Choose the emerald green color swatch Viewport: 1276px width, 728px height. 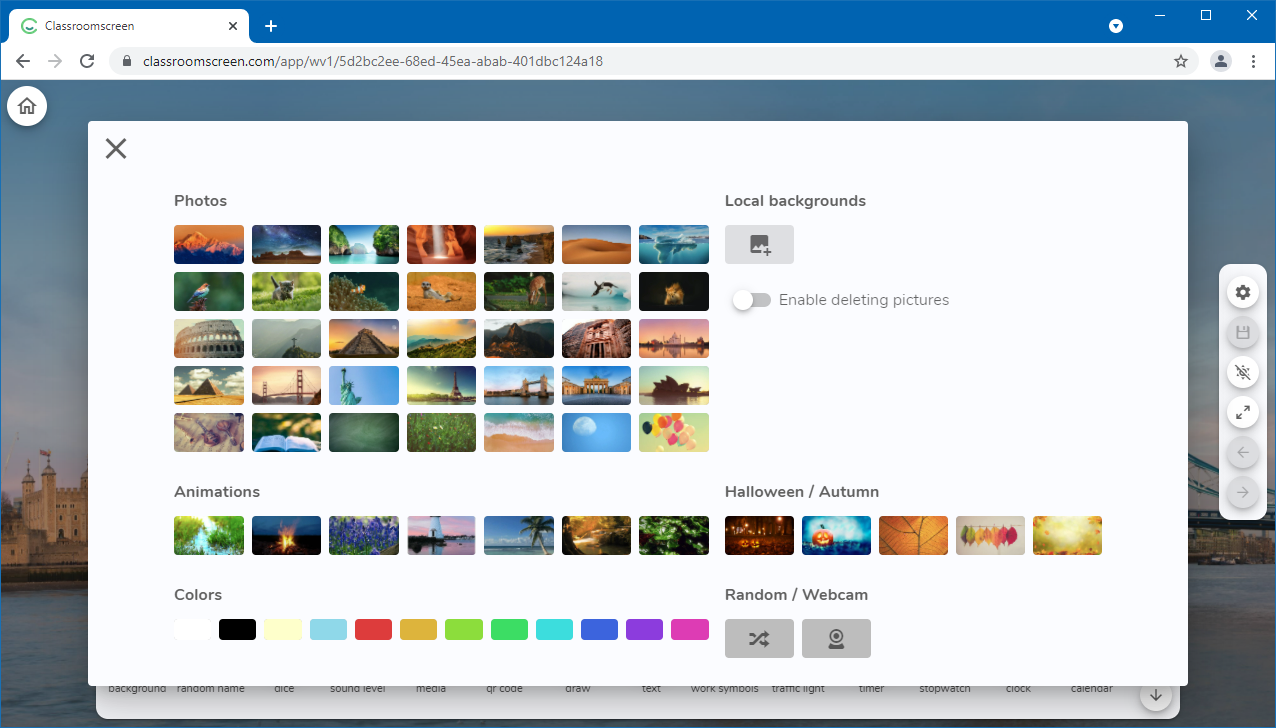click(509, 630)
